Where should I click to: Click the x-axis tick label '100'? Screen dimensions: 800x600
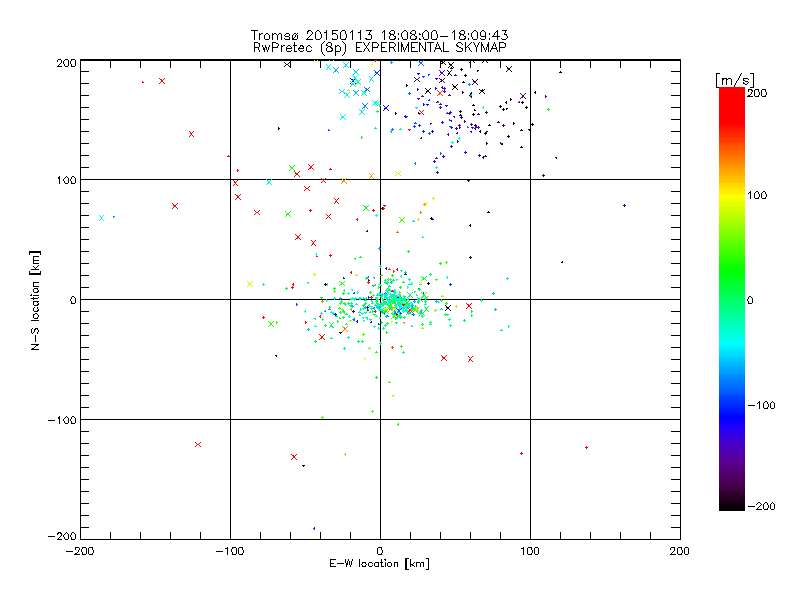click(530, 551)
